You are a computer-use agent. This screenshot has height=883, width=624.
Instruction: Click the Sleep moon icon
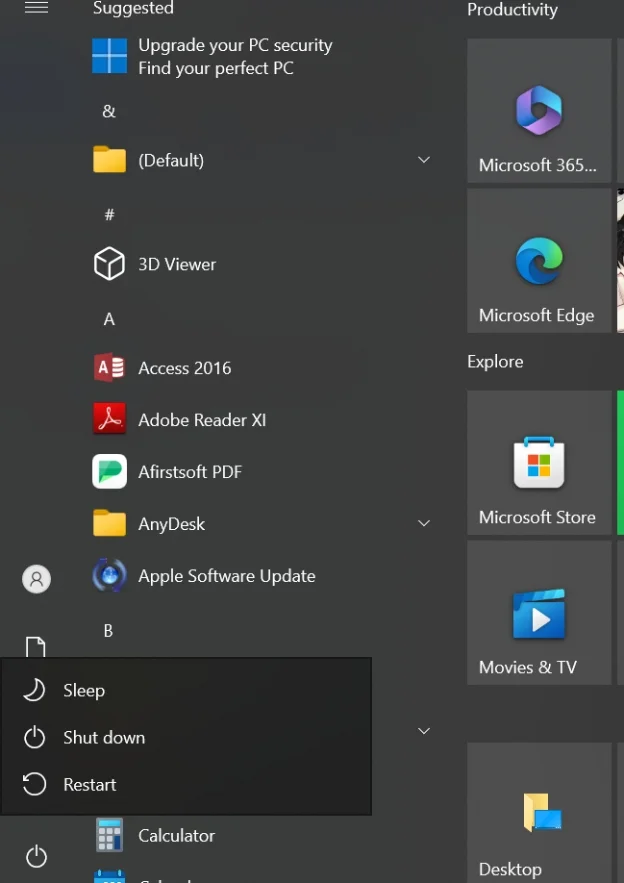point(34,690)
